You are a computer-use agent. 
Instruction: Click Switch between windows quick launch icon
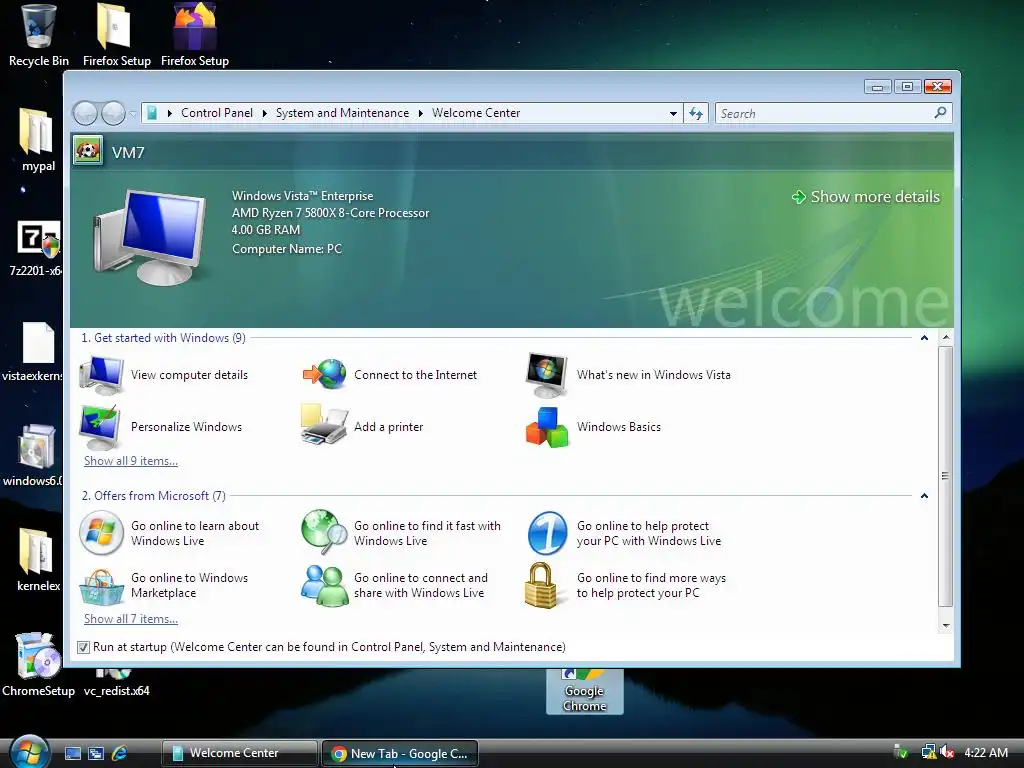point(96,754)
